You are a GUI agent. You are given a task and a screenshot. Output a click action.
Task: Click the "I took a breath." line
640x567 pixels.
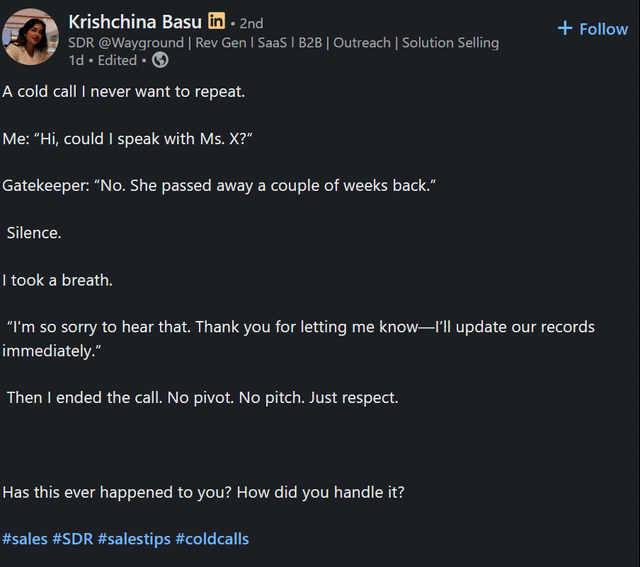click(x=57, y=280)
